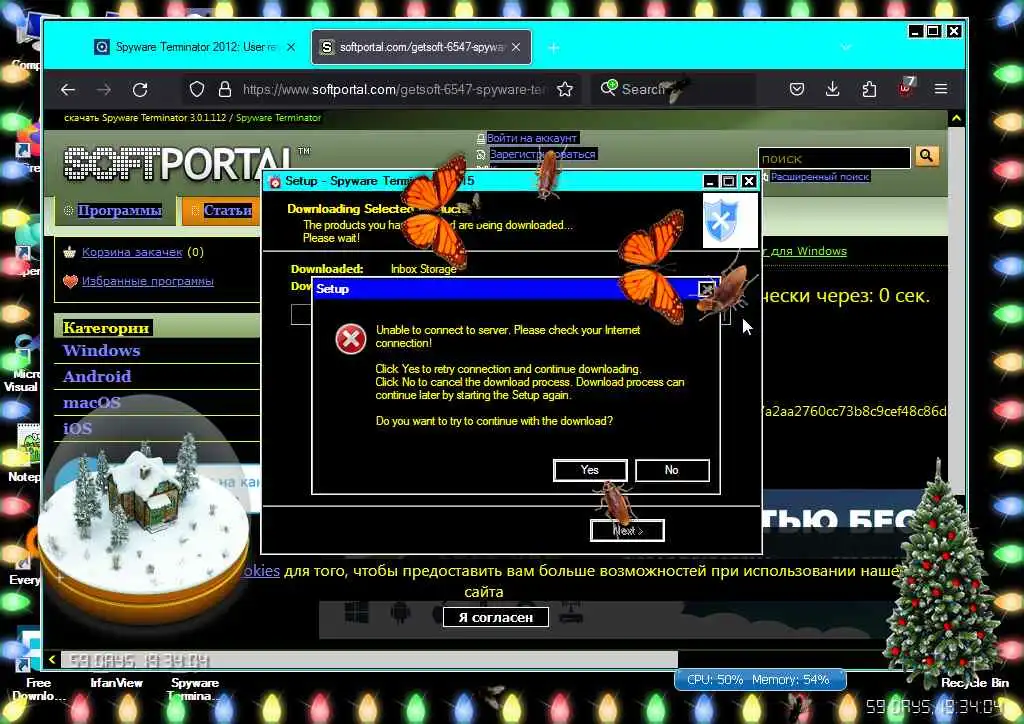
Task: Open the browser downloads arrow
Action: (833, 89)
